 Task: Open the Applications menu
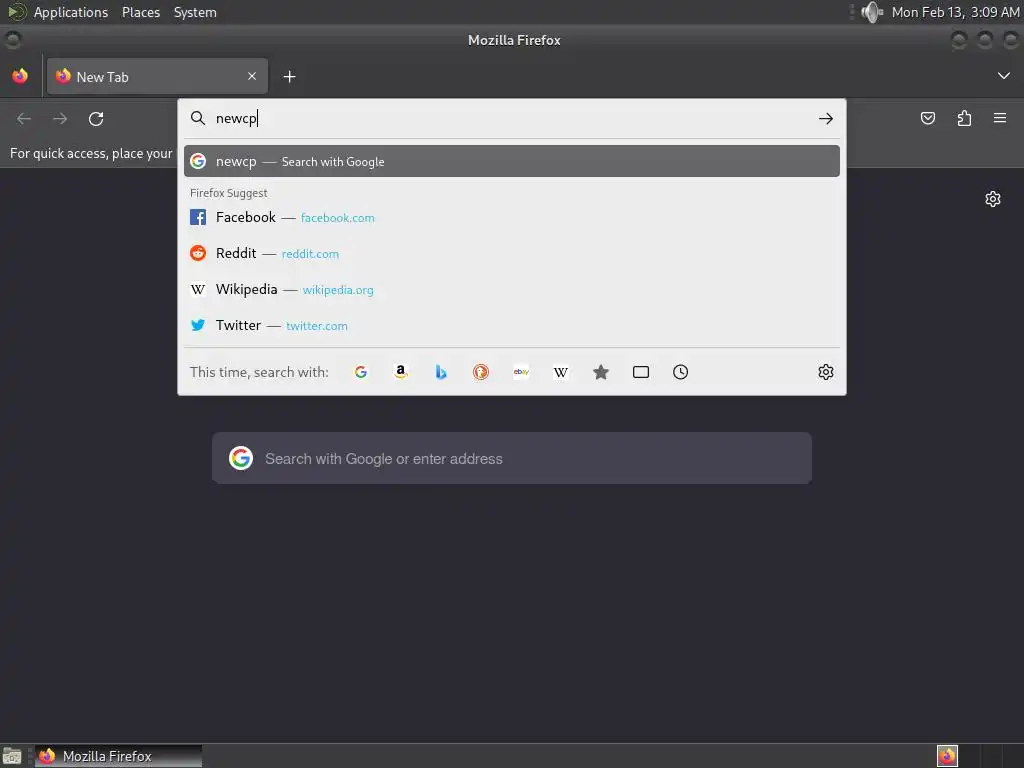tap(71, 12)
